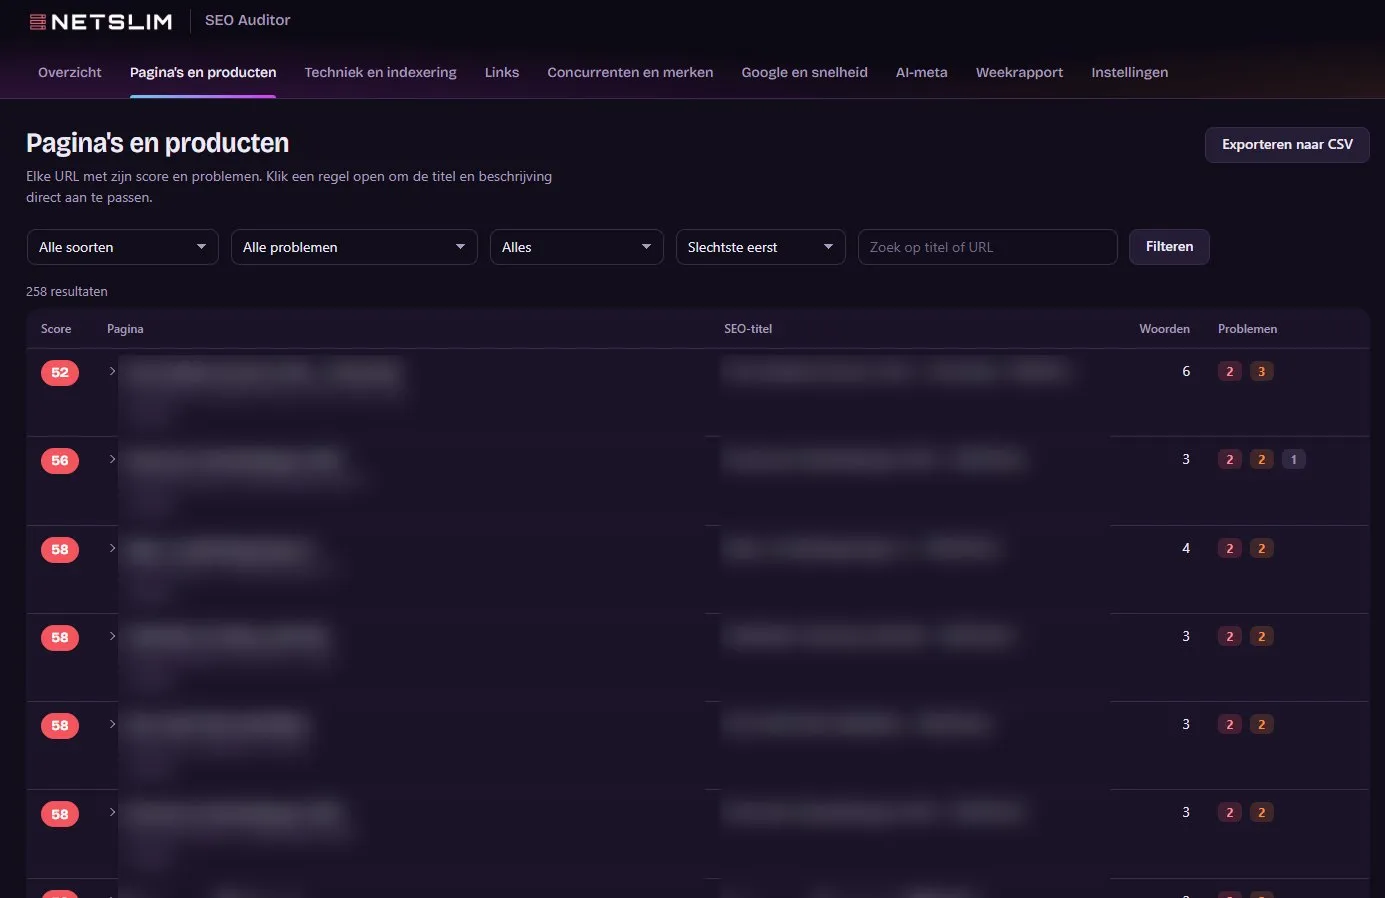1385x898 pixels.
Task: Click the Exporteren naar CSV button
Action: click(1287, 145)
